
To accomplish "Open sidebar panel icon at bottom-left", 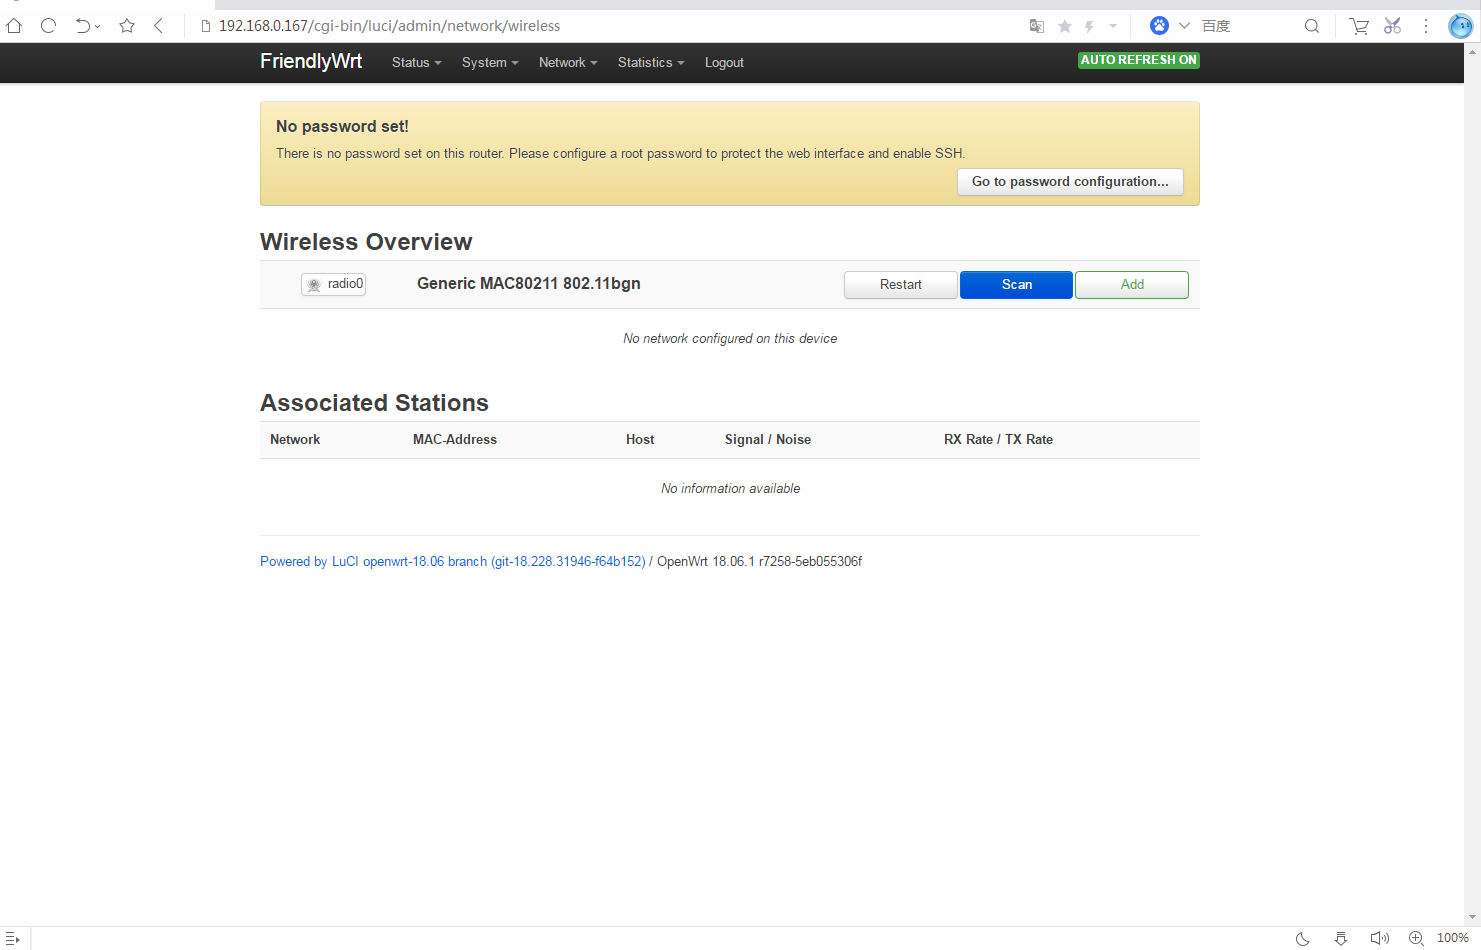I will coord(12,938).
